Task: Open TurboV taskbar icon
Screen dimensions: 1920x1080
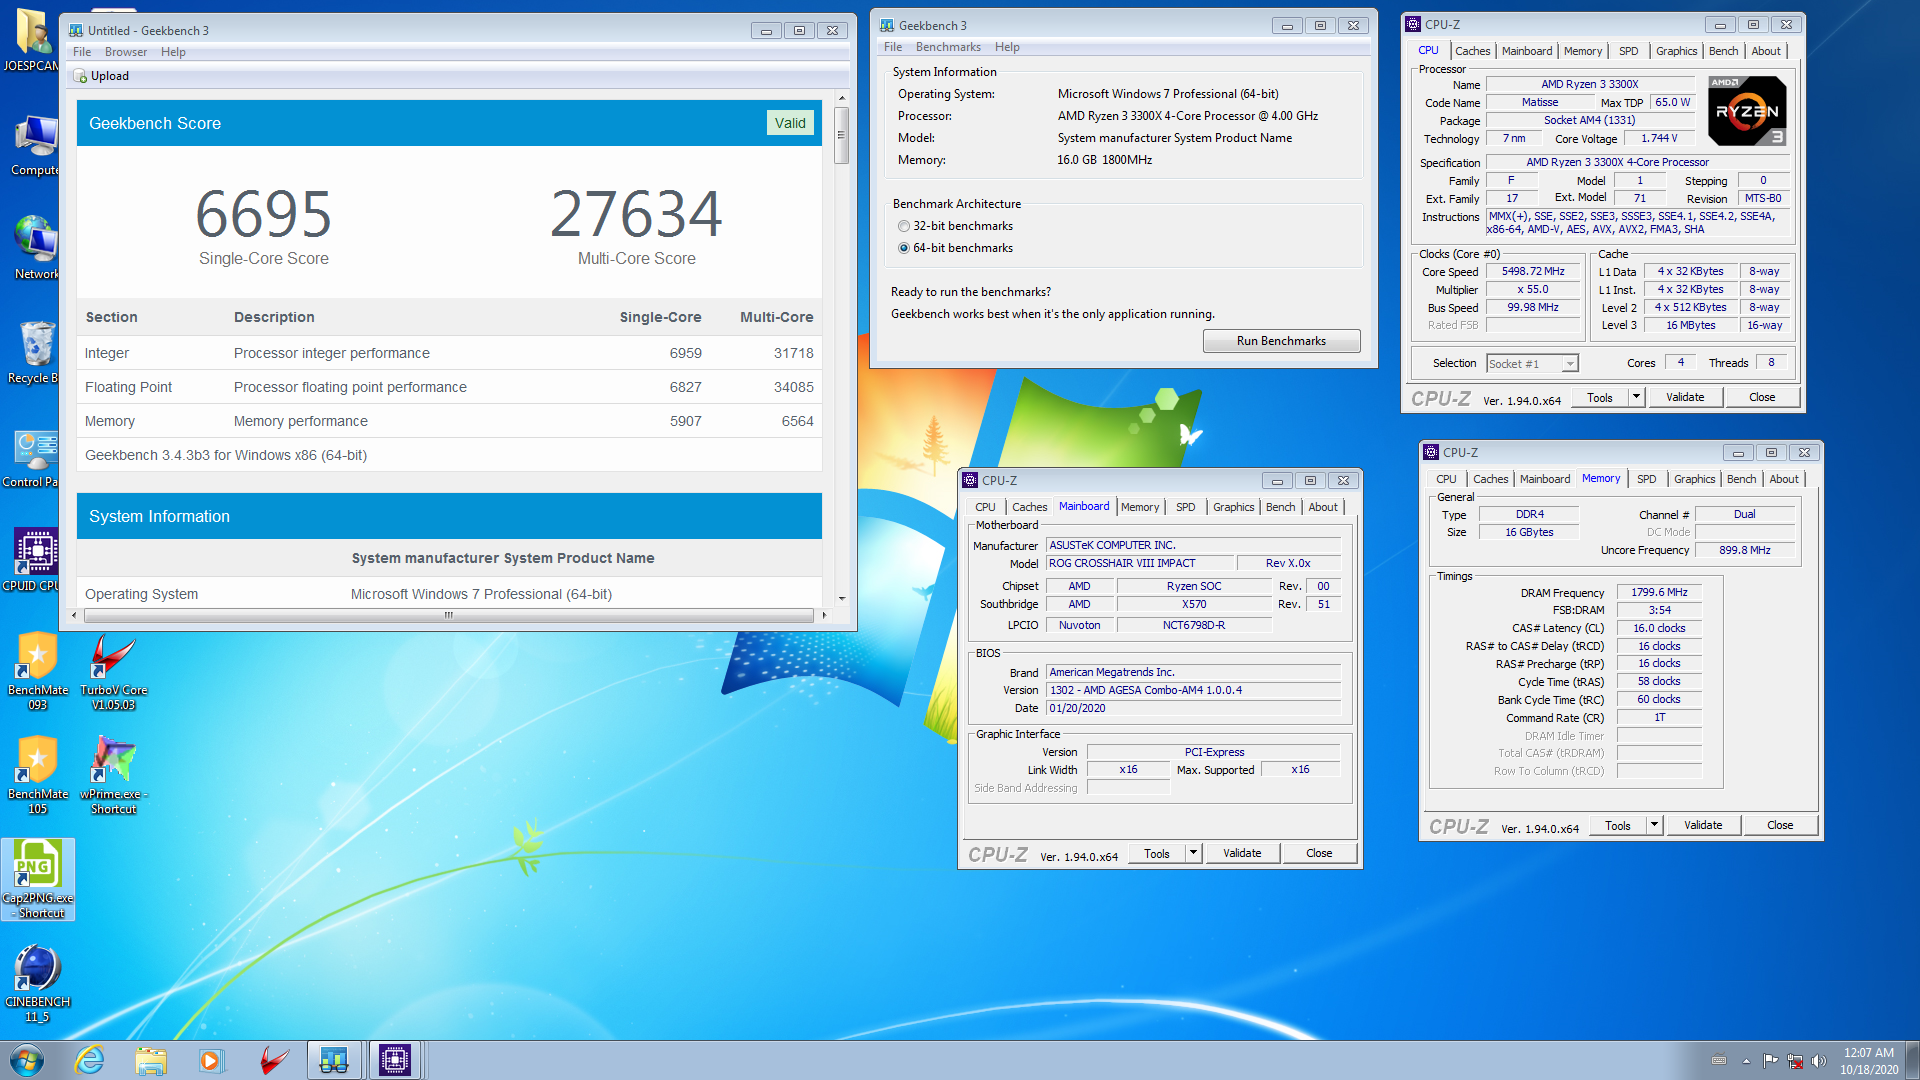Action: click(x=272, y=1060)
